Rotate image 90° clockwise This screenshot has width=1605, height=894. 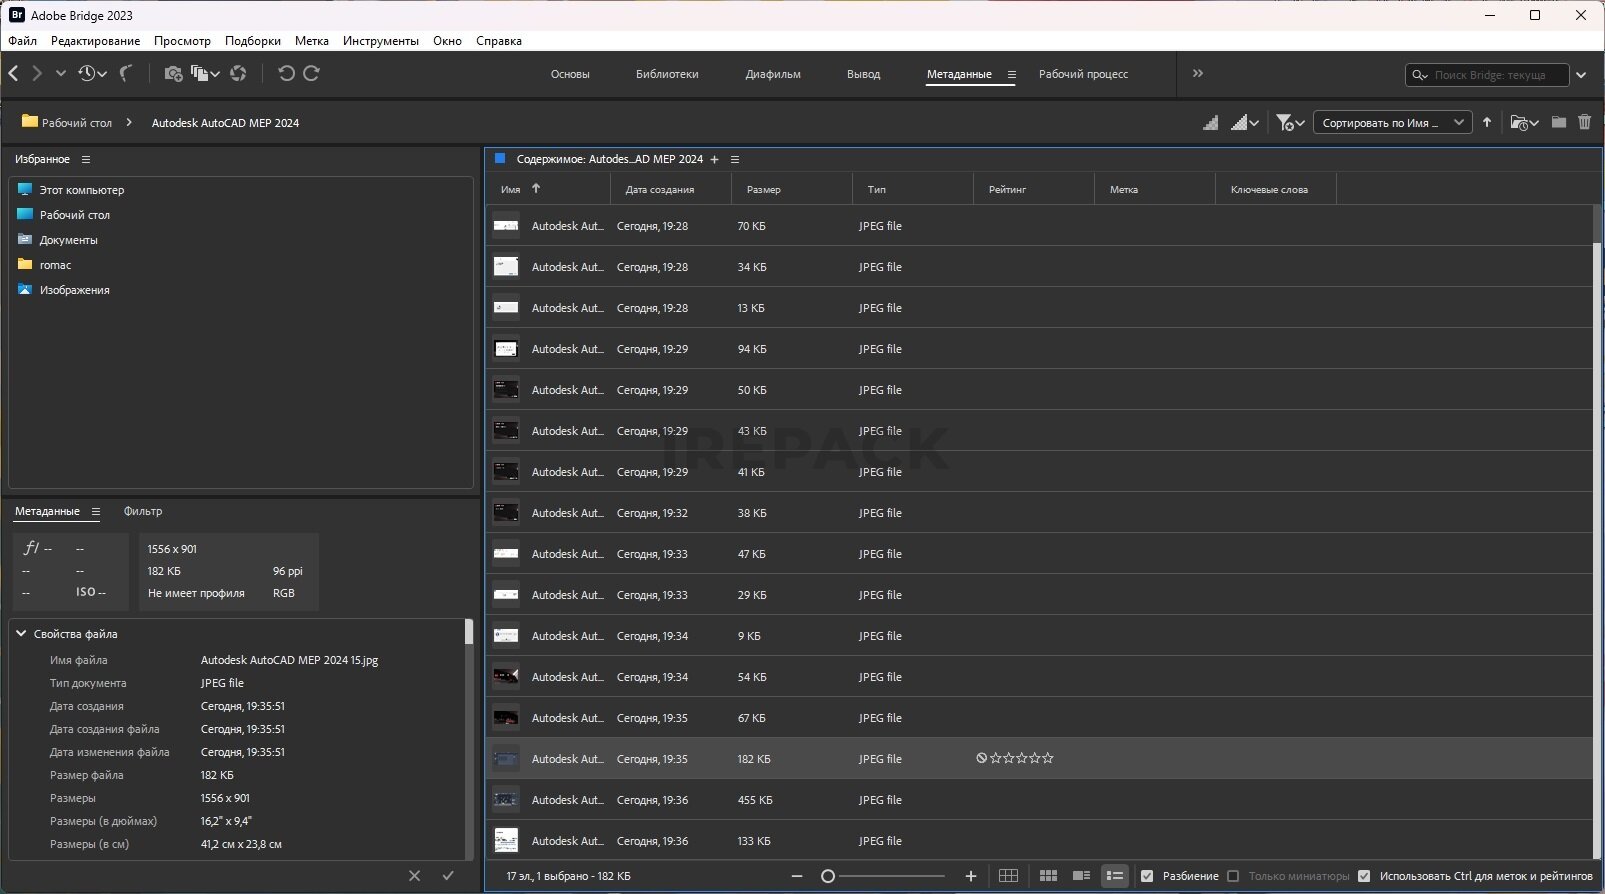312,73
